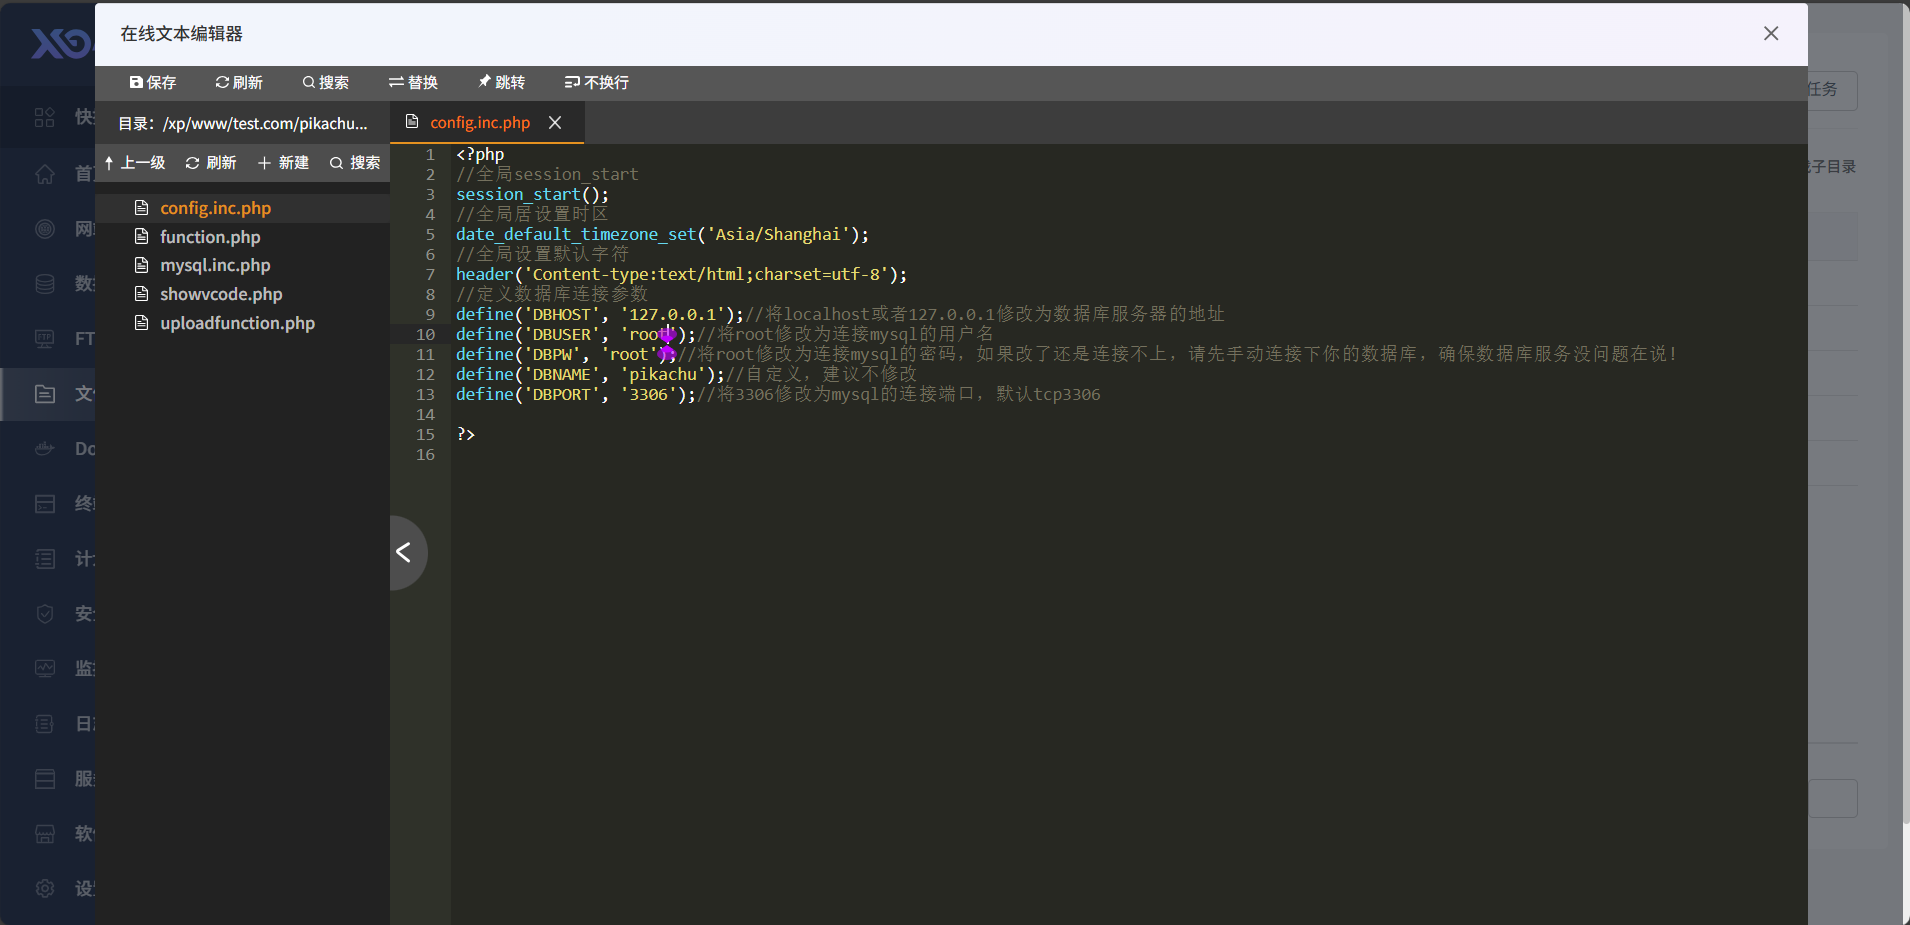
Task: Open the settings gear in background sidebar
Action: coord(45,888)
